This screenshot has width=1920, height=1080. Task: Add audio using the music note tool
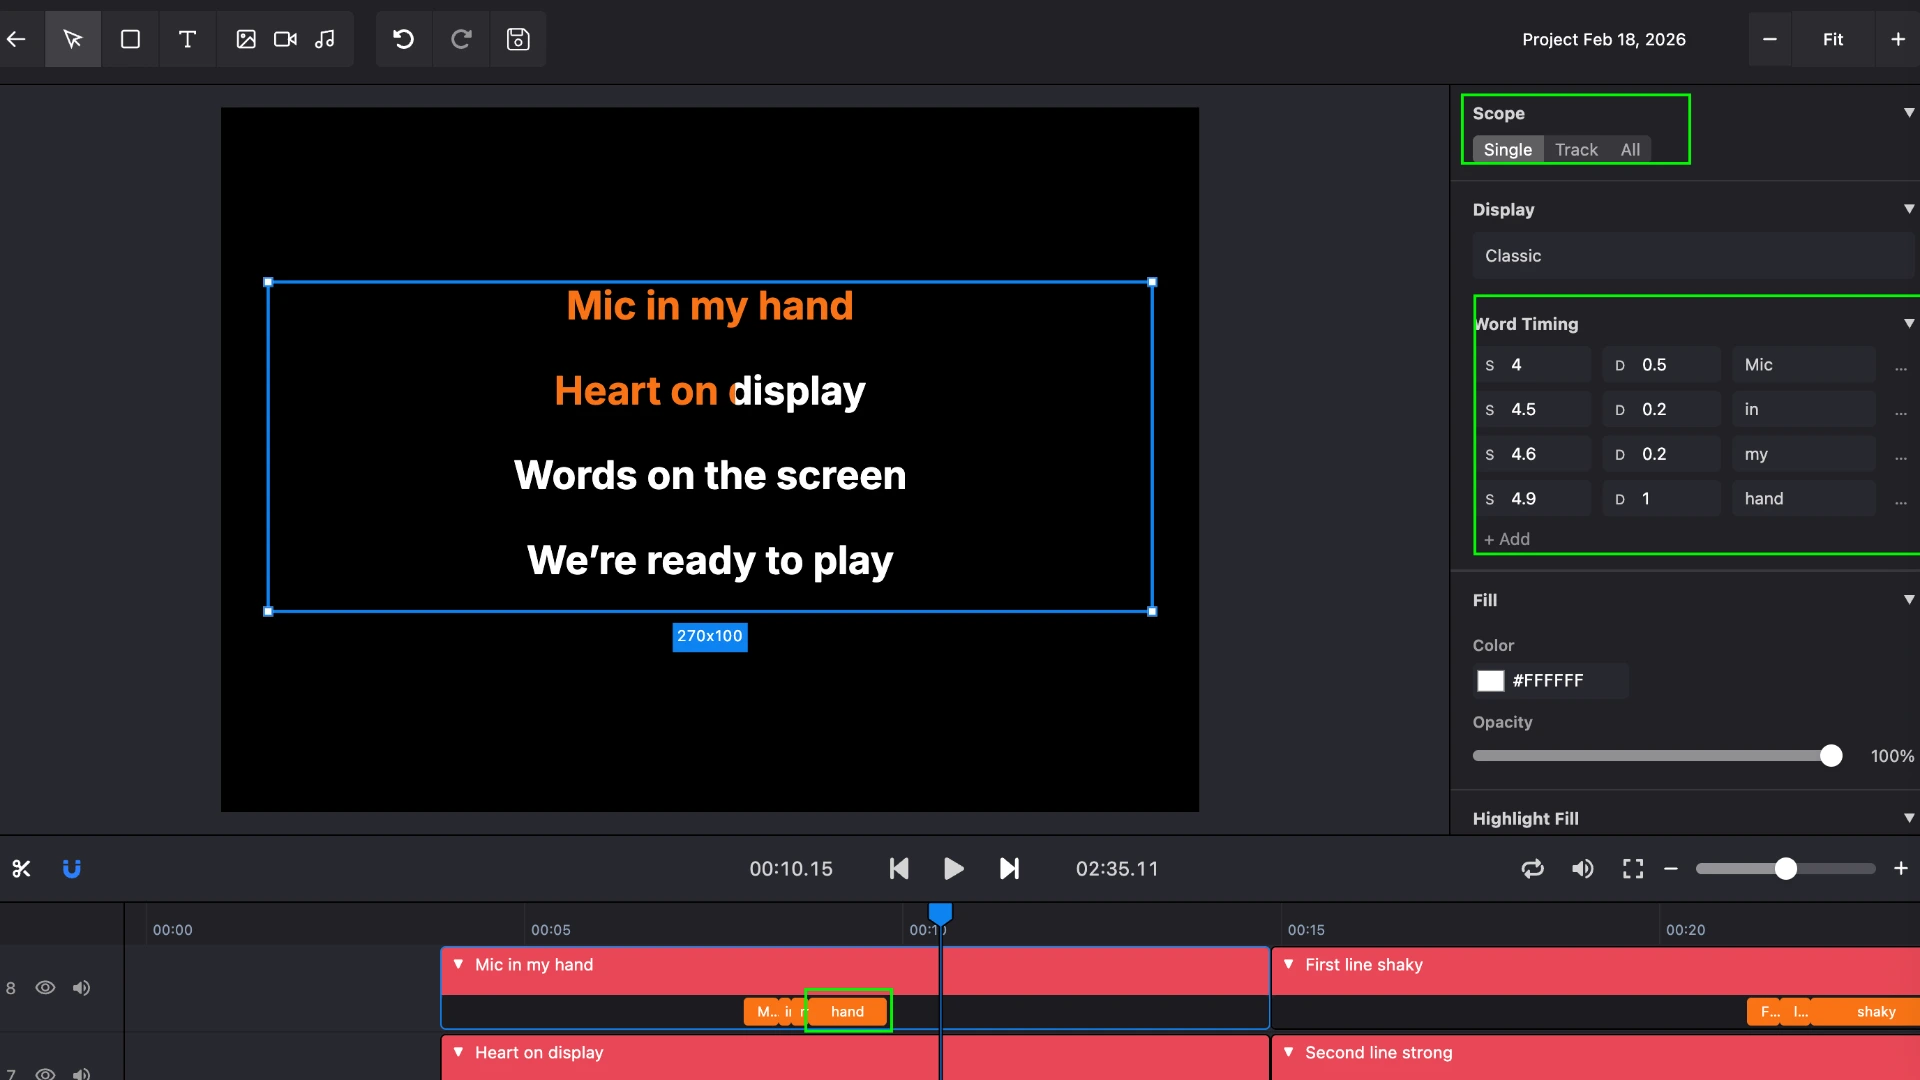tap(324, 39)
